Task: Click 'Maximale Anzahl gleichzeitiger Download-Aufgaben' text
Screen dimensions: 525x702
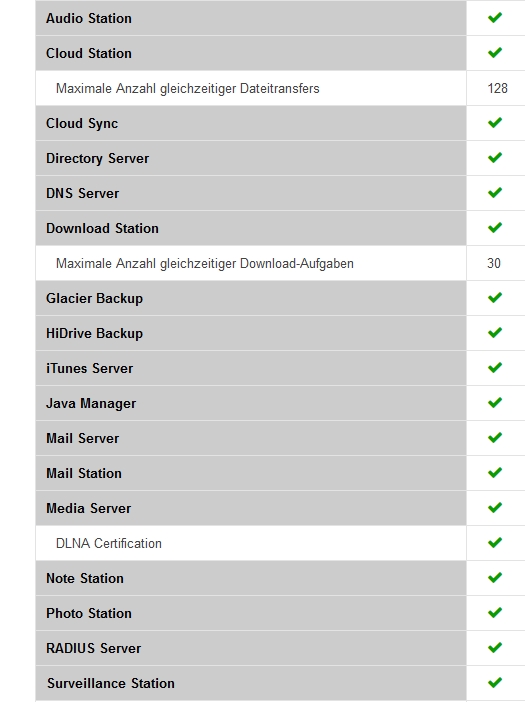Action: point(205,264)
